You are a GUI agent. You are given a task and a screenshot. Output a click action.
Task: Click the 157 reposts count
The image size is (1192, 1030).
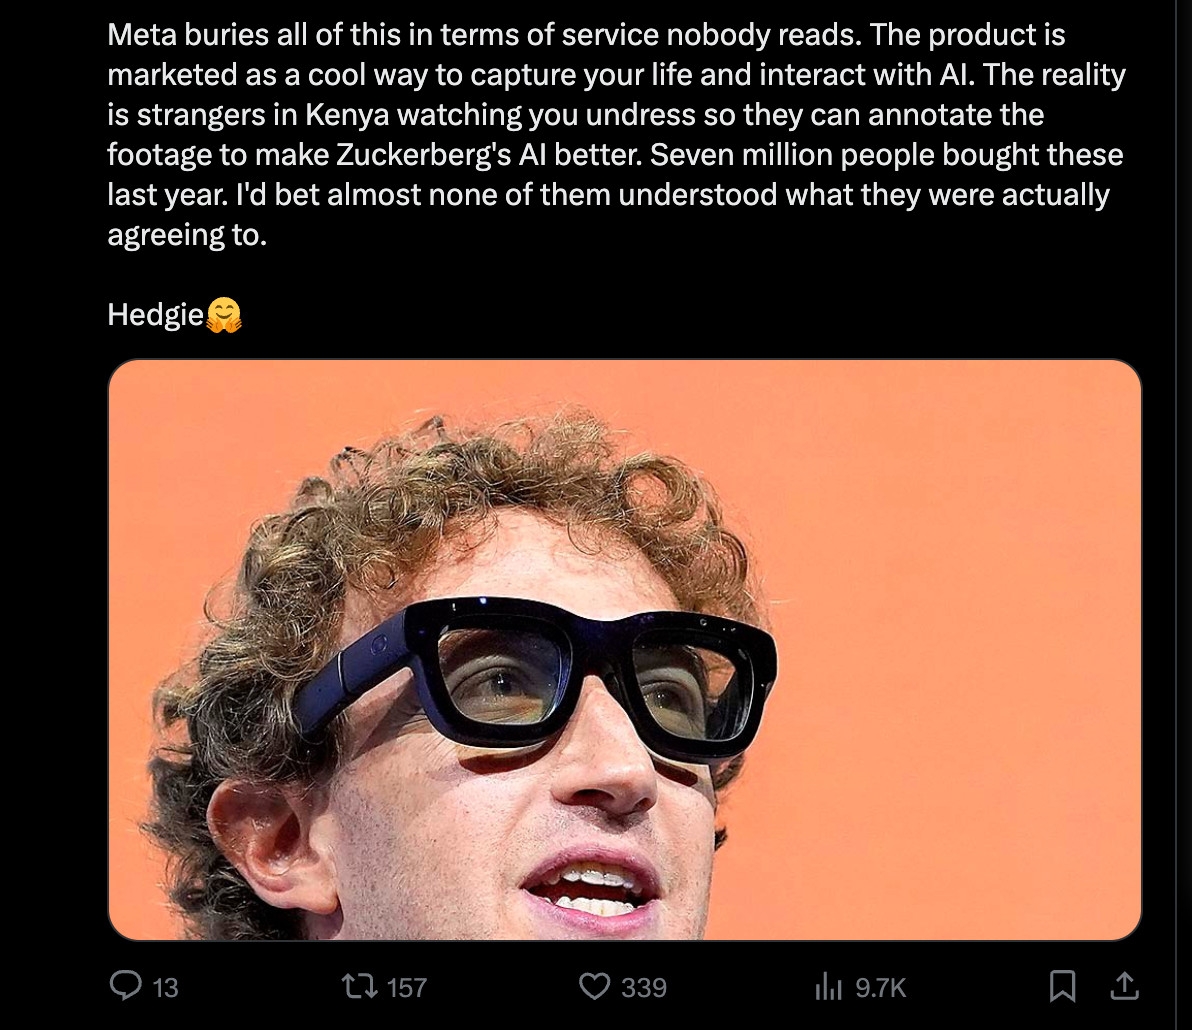point(407,987)
